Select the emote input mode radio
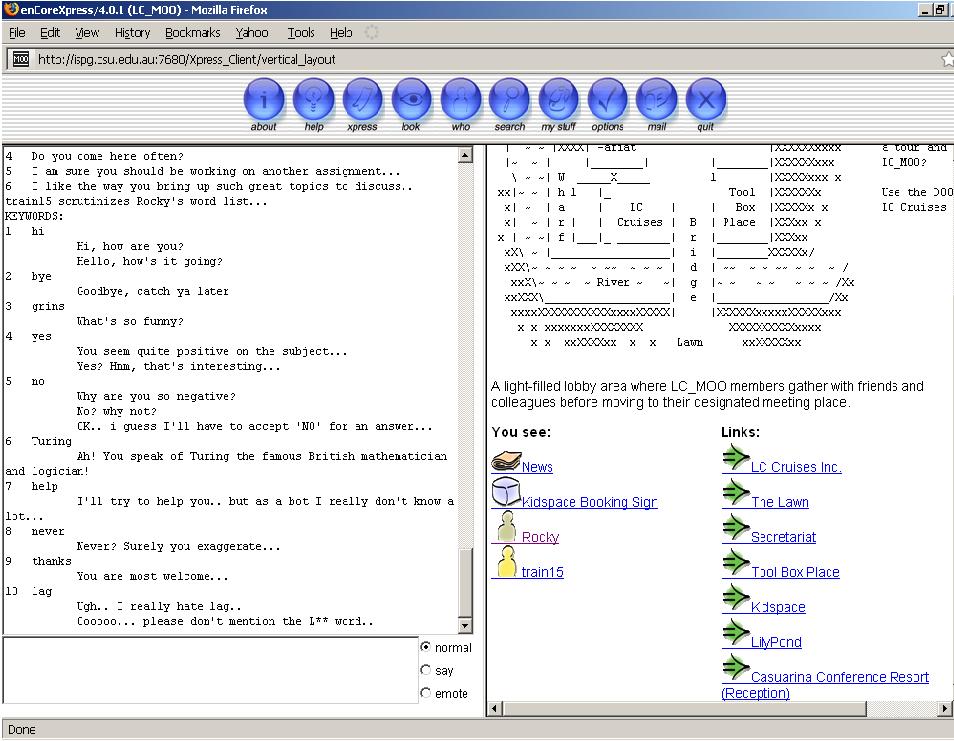The height and width of the screenshot is (741, 954). pos(425,693)
